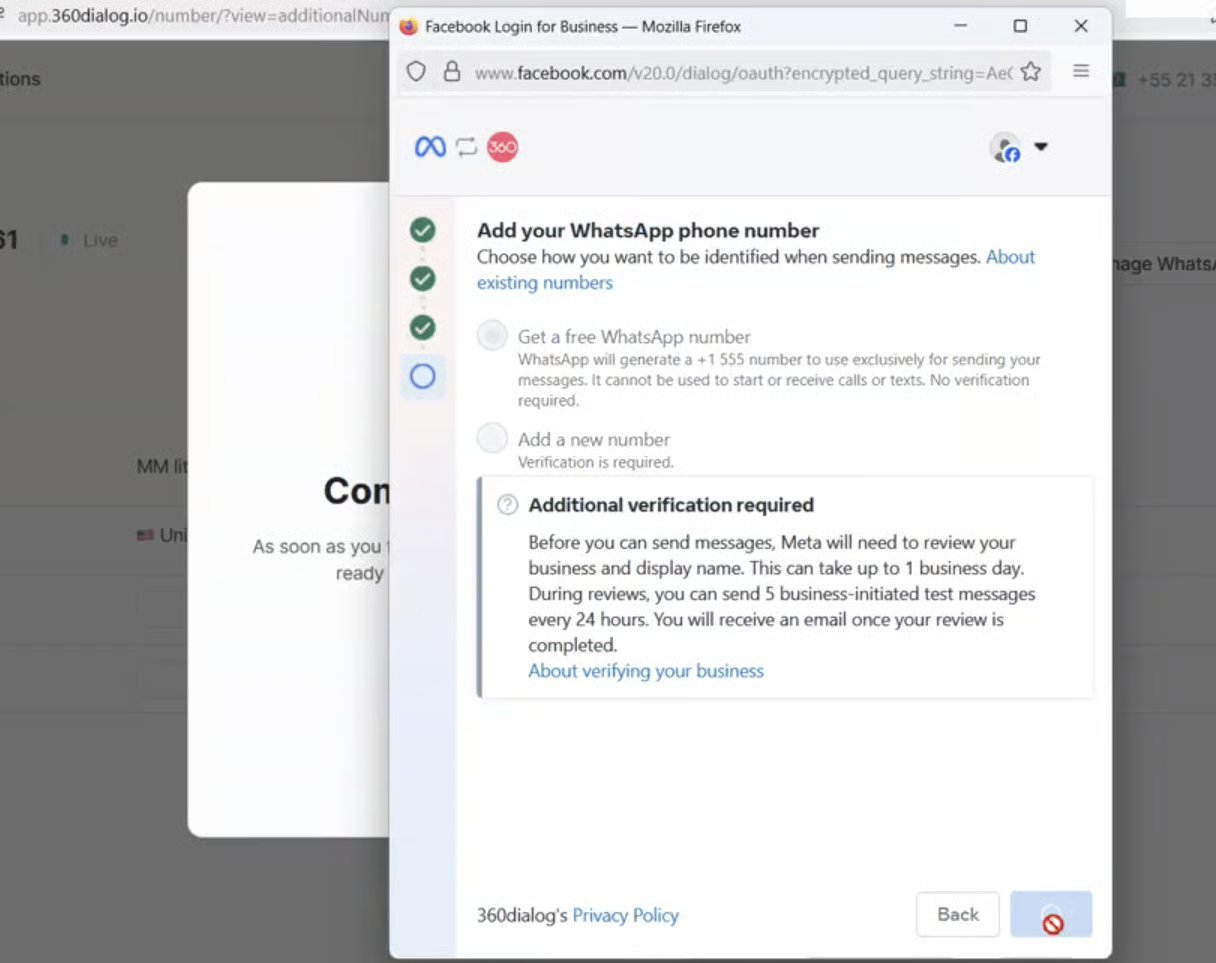The height and width of the screenshot is (963, 1216).
Task: Open About existing numbers link
Action: click(756, 270)
